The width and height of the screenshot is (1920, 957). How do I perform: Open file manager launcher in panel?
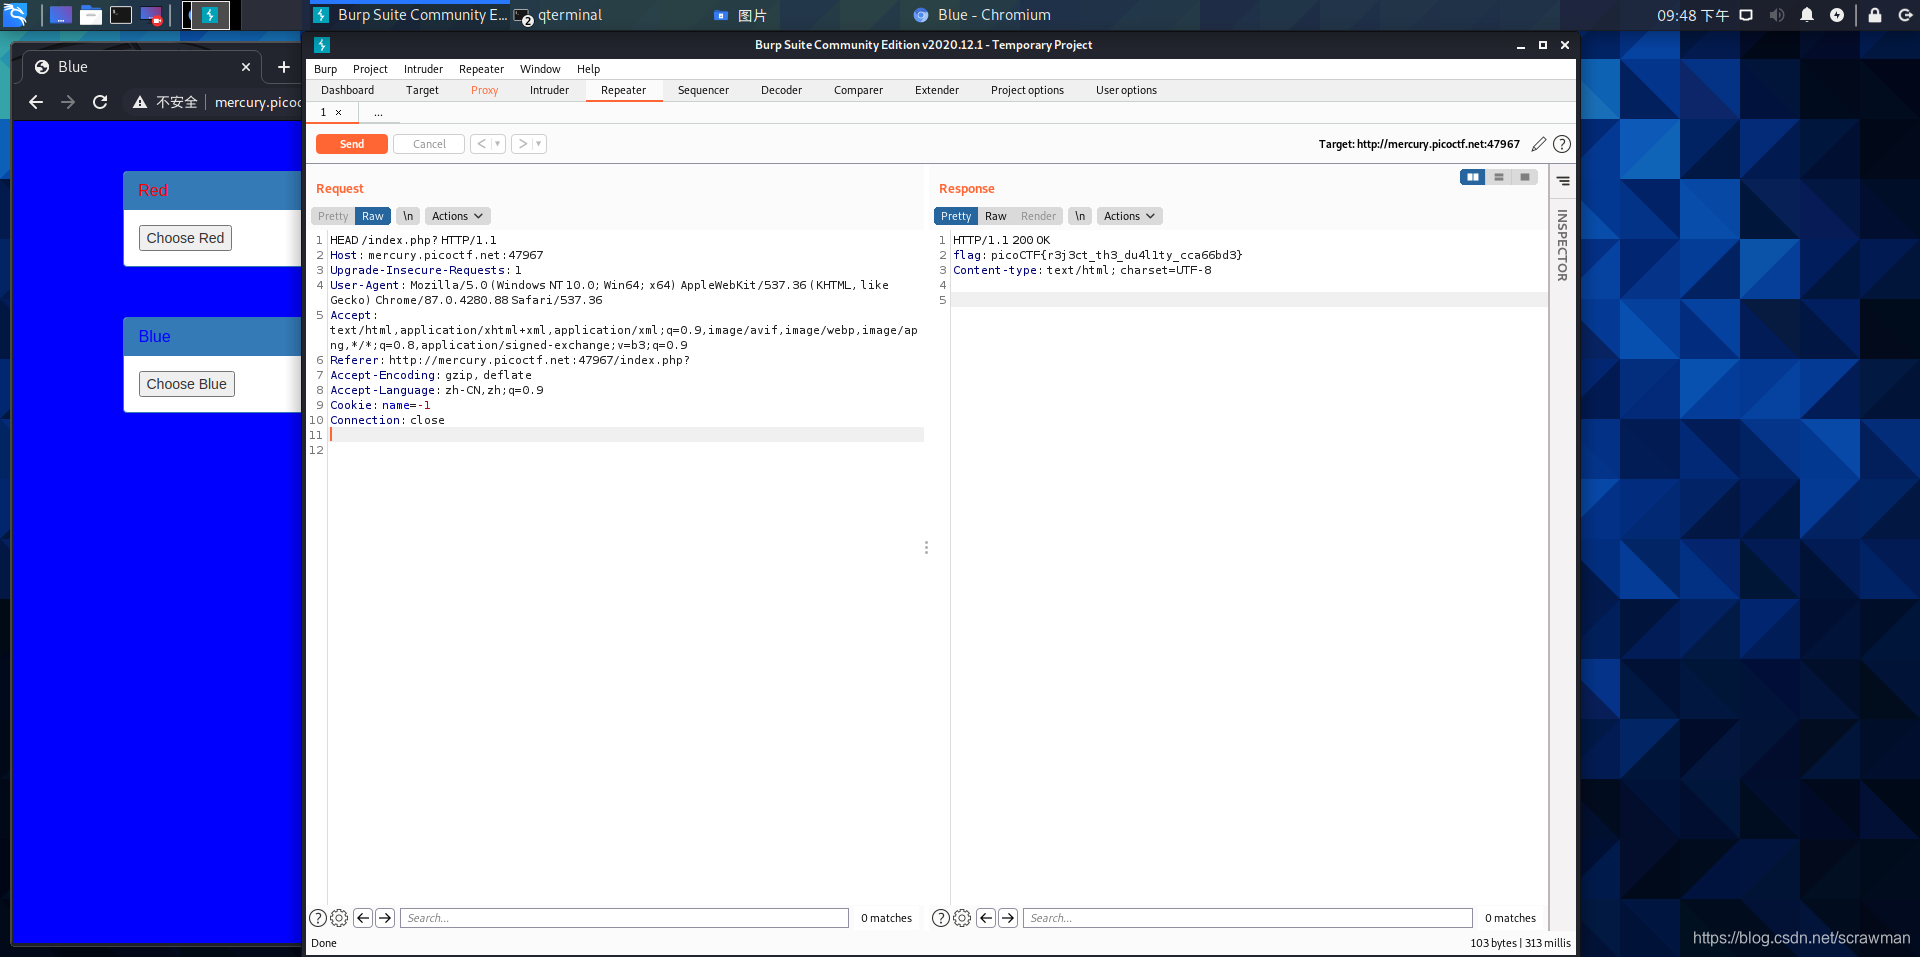tap(91, 15)
